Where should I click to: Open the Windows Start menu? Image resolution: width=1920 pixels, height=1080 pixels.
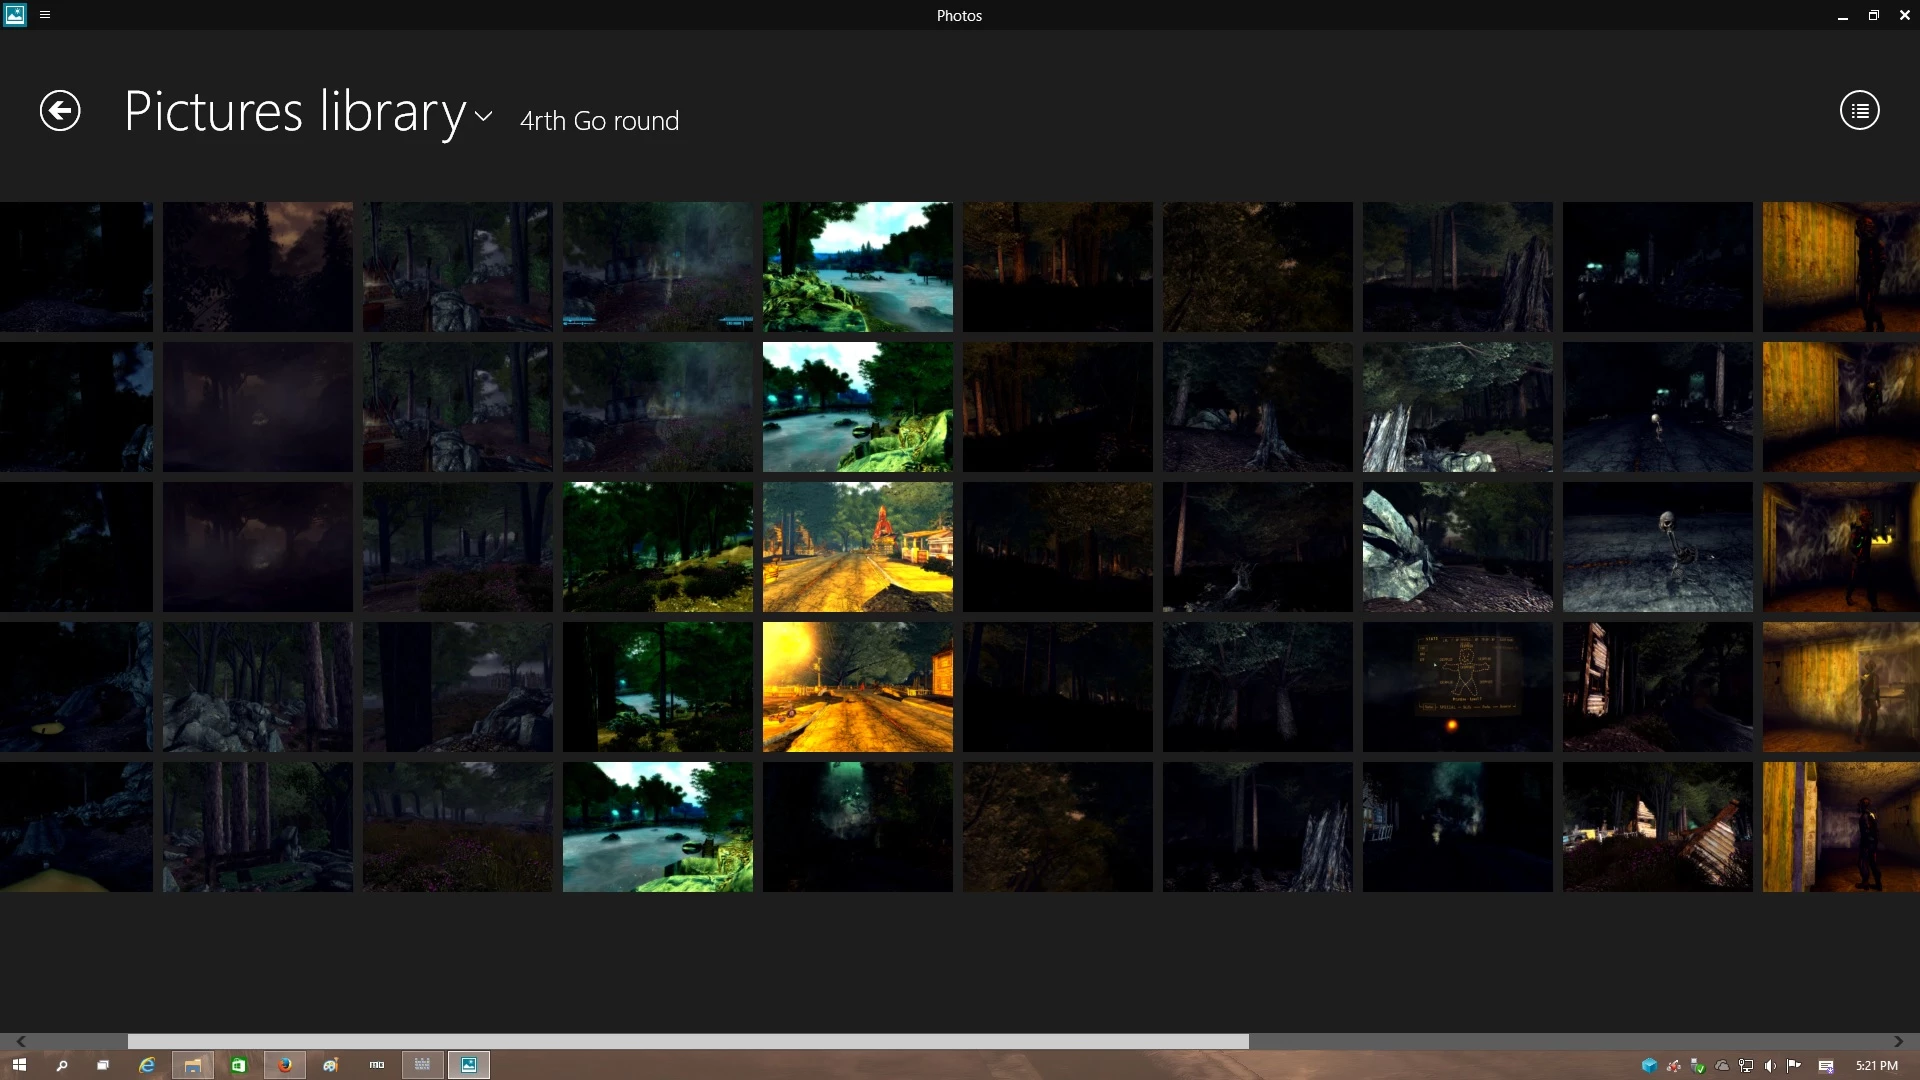19,1065
